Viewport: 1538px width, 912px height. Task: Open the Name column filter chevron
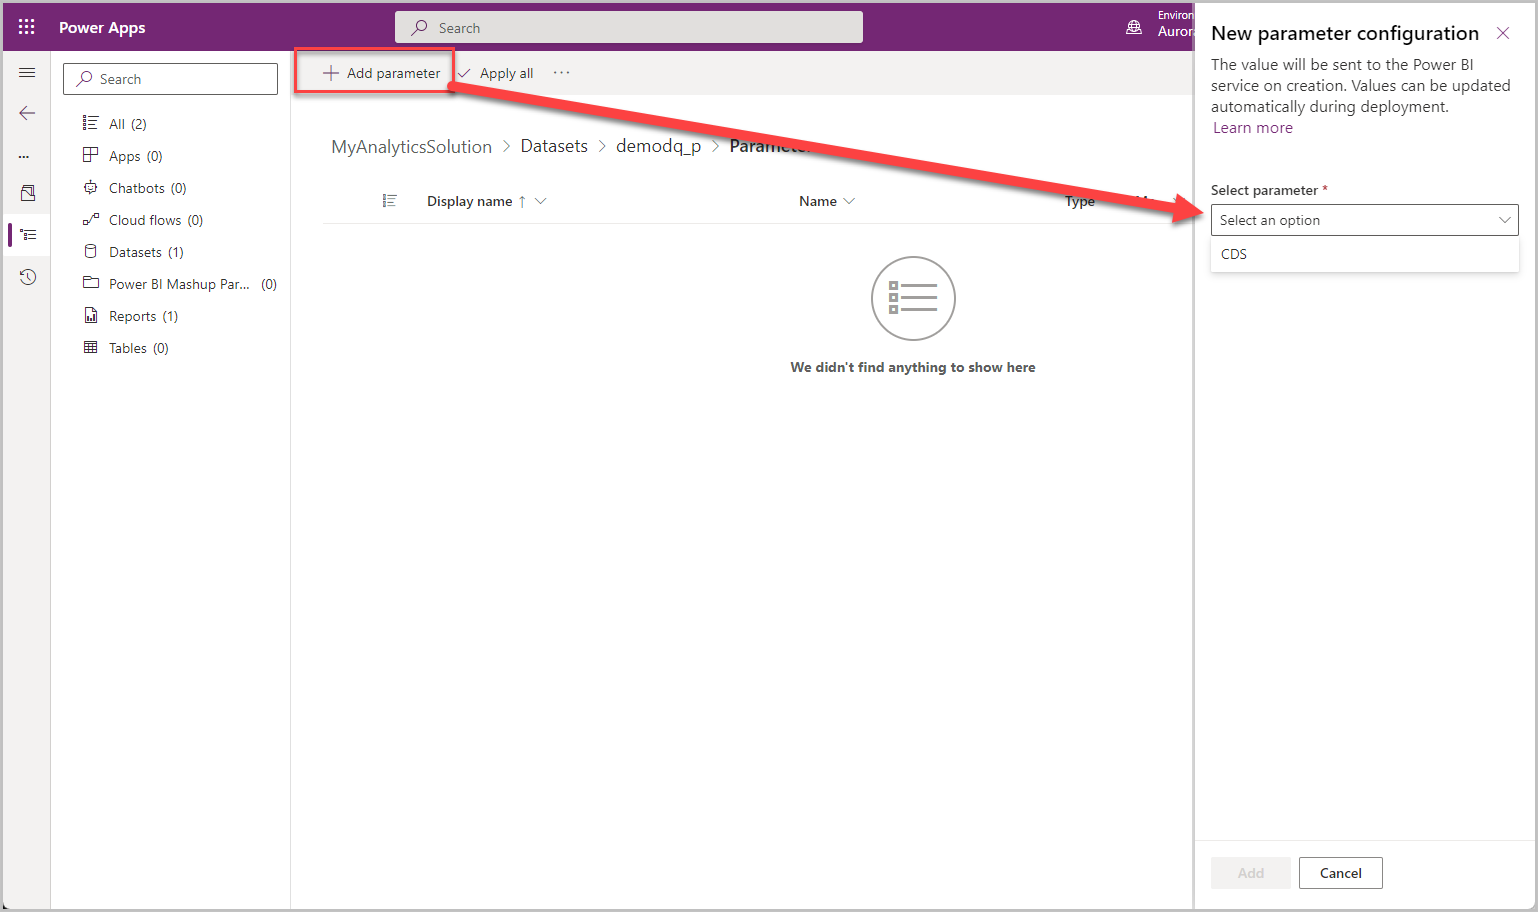850,200
